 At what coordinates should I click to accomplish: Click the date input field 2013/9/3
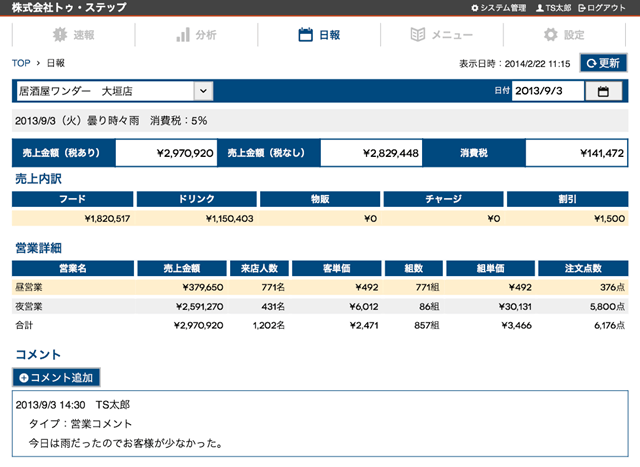[546, 91]
